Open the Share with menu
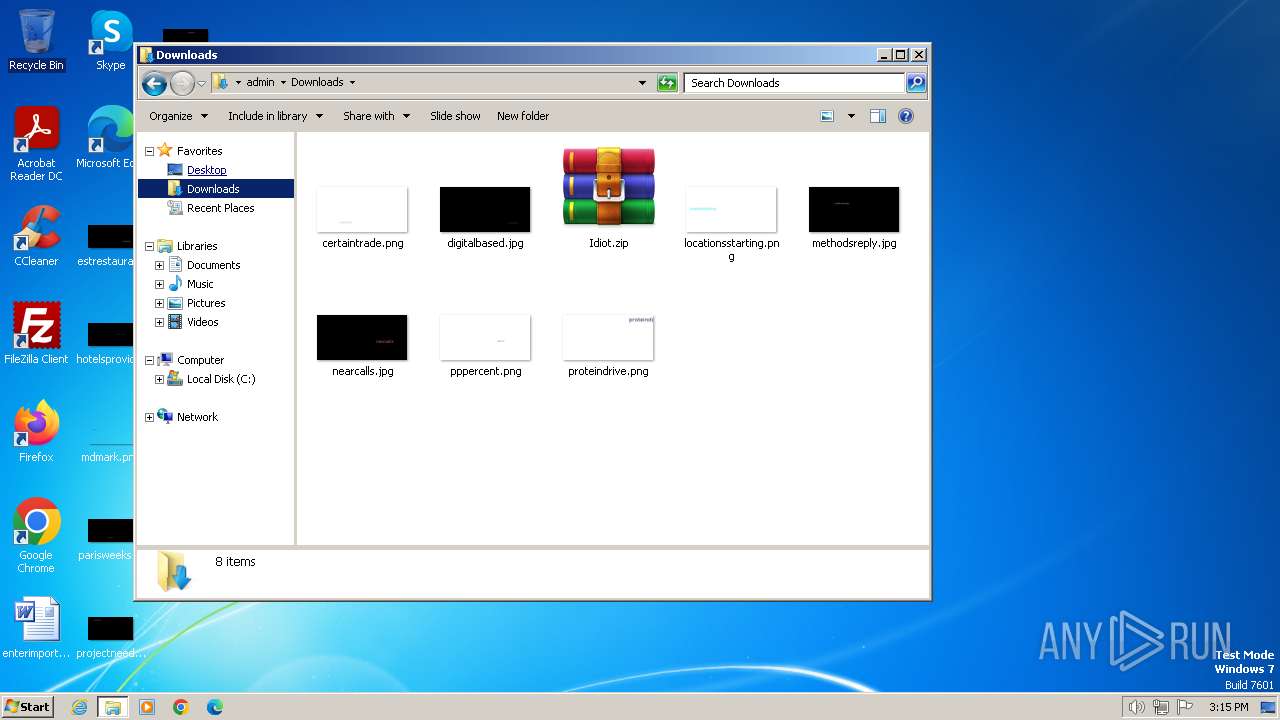The height and width of the screenshot is (720, 1280). pos(376,116)
